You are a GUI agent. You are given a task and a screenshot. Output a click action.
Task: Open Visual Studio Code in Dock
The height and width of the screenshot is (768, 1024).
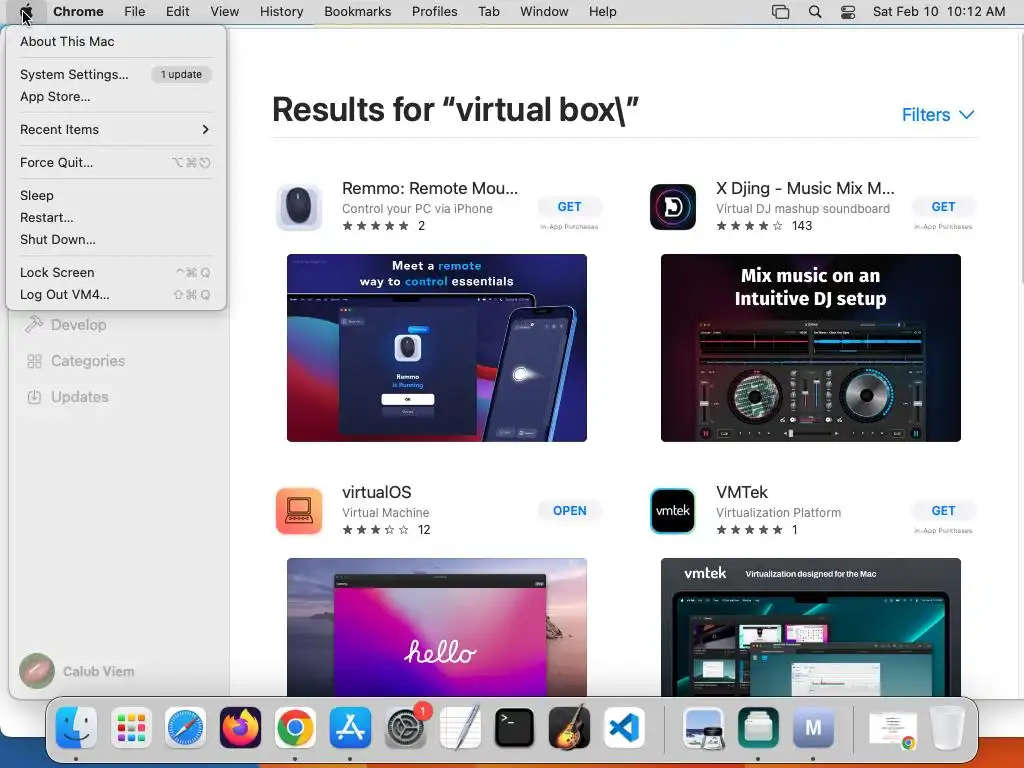[x=624, y=728]
